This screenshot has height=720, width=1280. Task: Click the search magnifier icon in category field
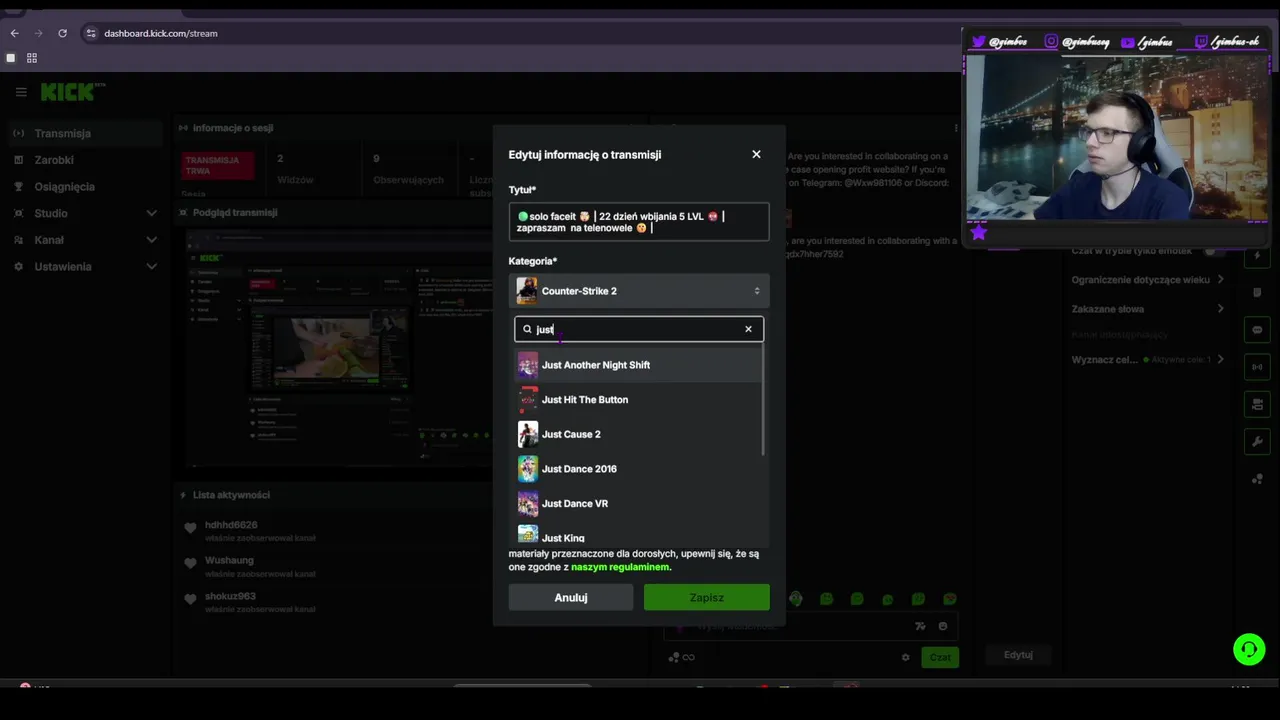527,329
